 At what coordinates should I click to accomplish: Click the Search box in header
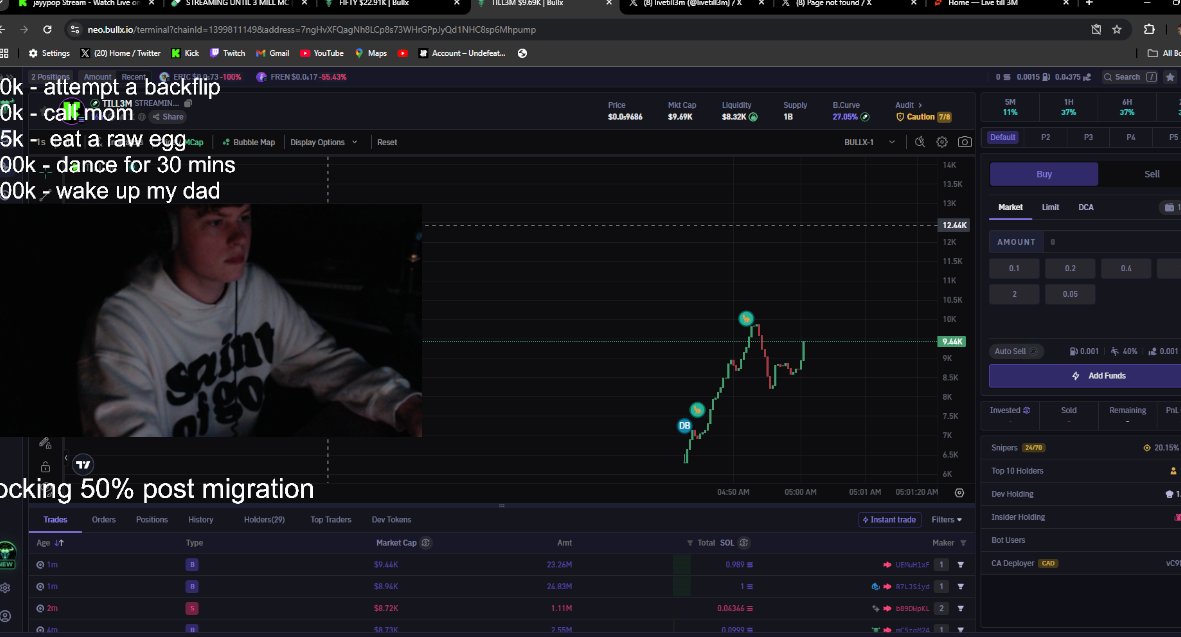[x=1129, y=77]
